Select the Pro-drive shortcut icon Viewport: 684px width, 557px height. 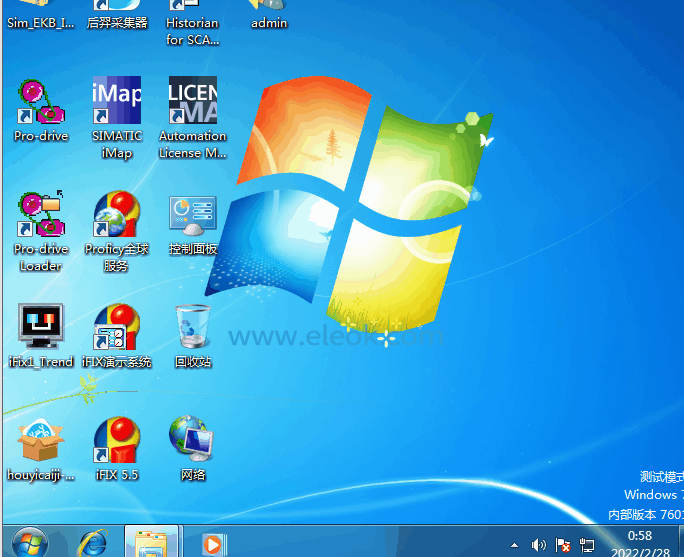(41, 111)
